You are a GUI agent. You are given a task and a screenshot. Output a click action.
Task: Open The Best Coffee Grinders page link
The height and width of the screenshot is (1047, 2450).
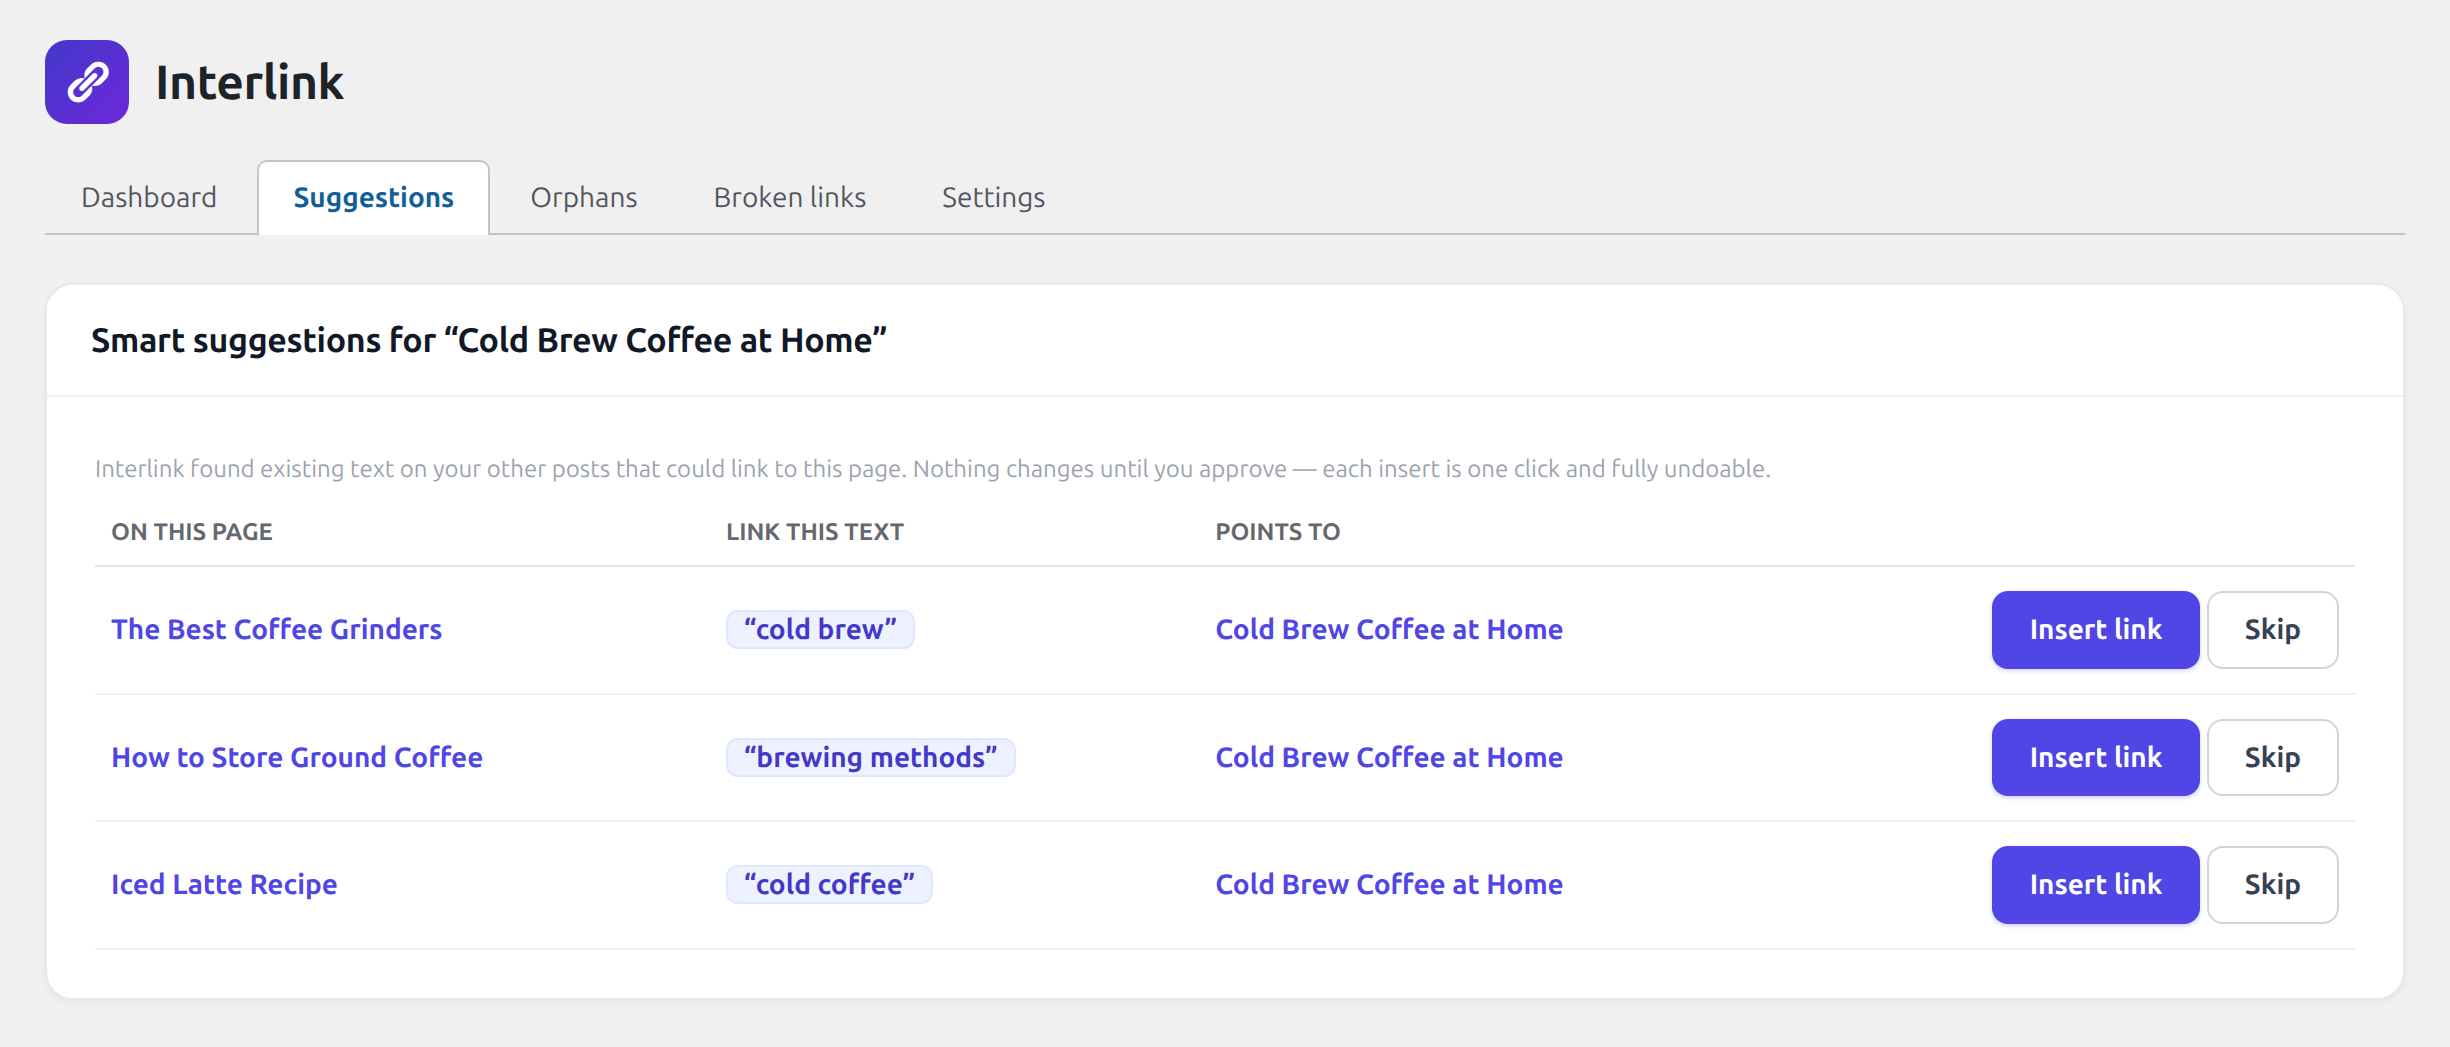(x=277, y=629)
